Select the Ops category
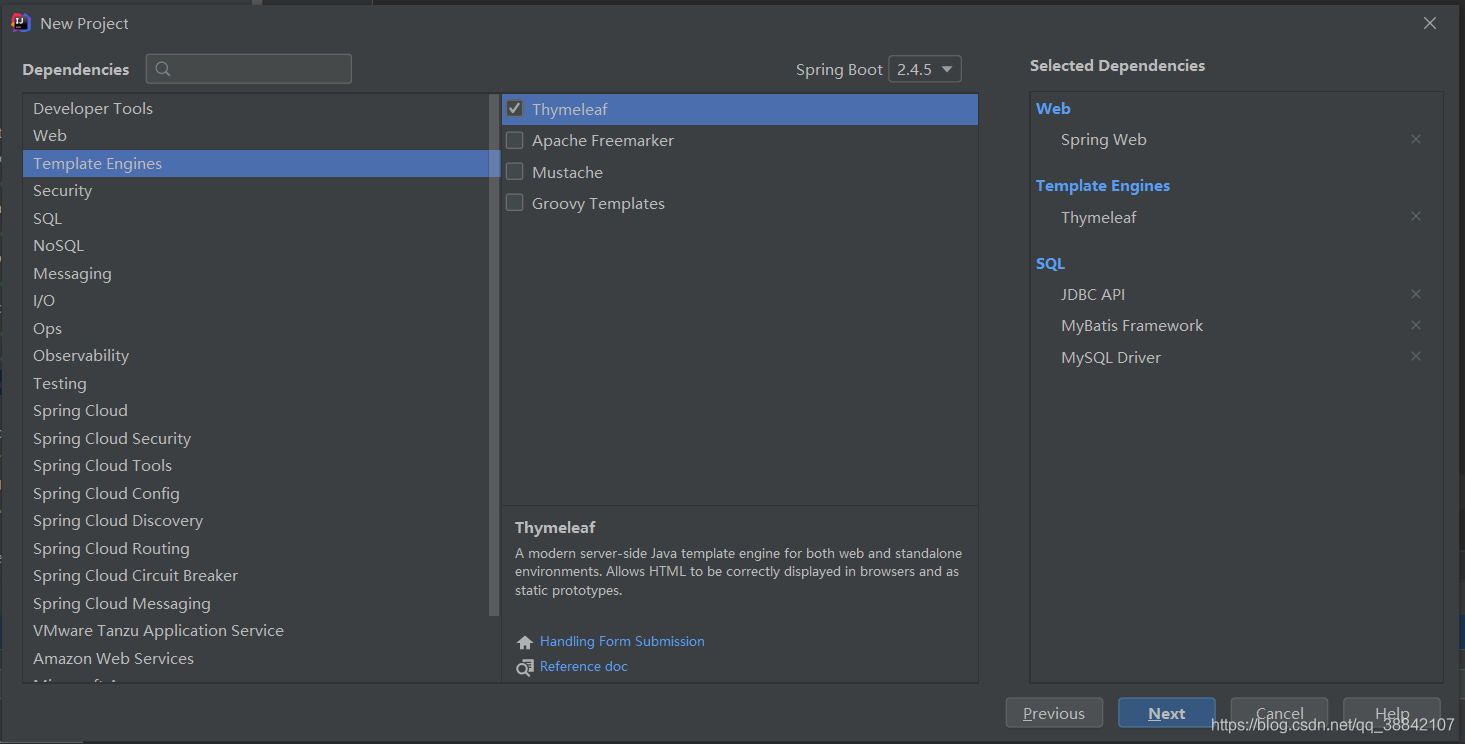This screenshot has width=1465, height=744. (255, 328)
